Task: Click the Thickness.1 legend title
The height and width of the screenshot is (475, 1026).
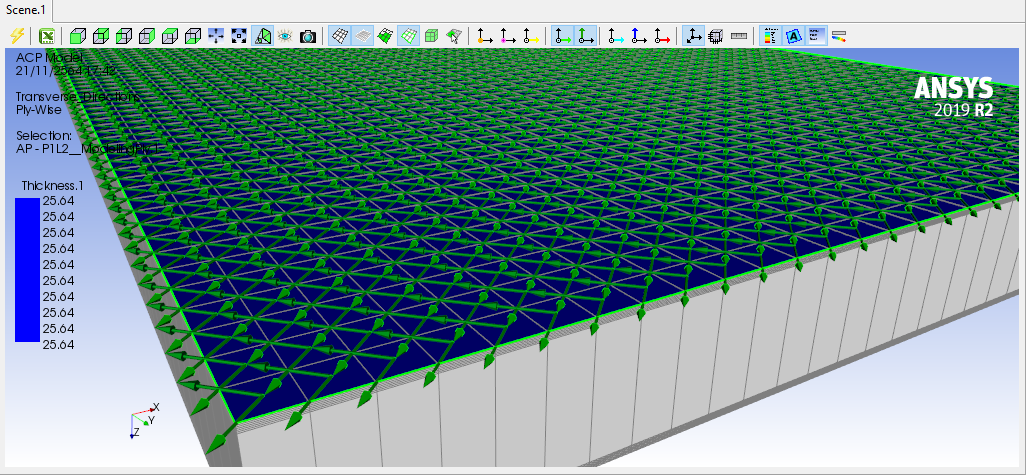Action: (52, 185)
